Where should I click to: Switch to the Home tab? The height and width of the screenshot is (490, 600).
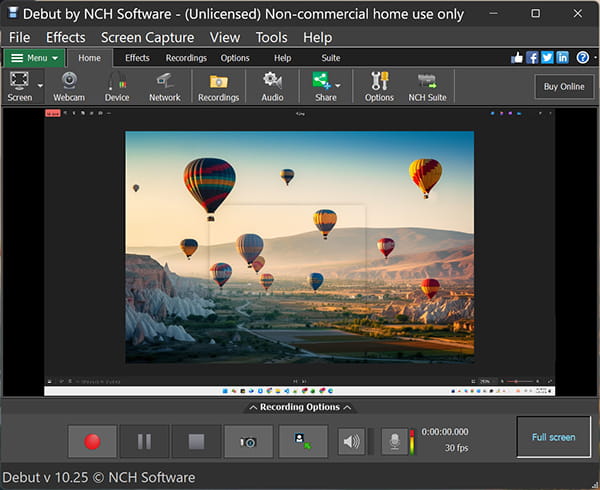pyautogui.click(x=90, y=58)
